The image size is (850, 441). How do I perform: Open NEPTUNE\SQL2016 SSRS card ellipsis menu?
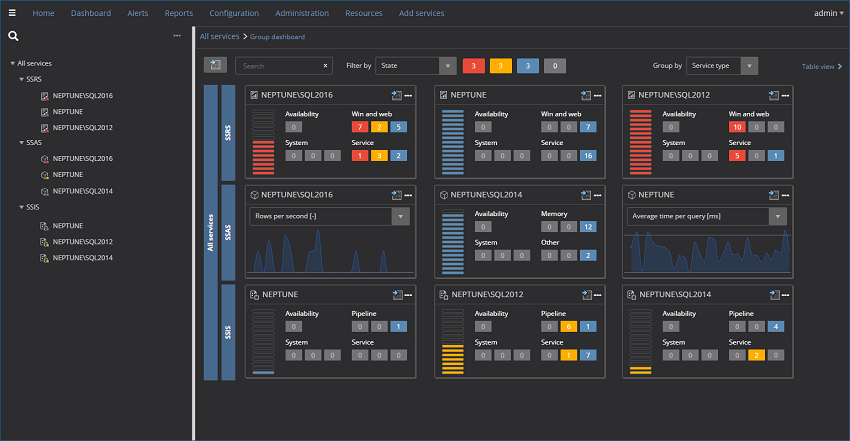408,96
